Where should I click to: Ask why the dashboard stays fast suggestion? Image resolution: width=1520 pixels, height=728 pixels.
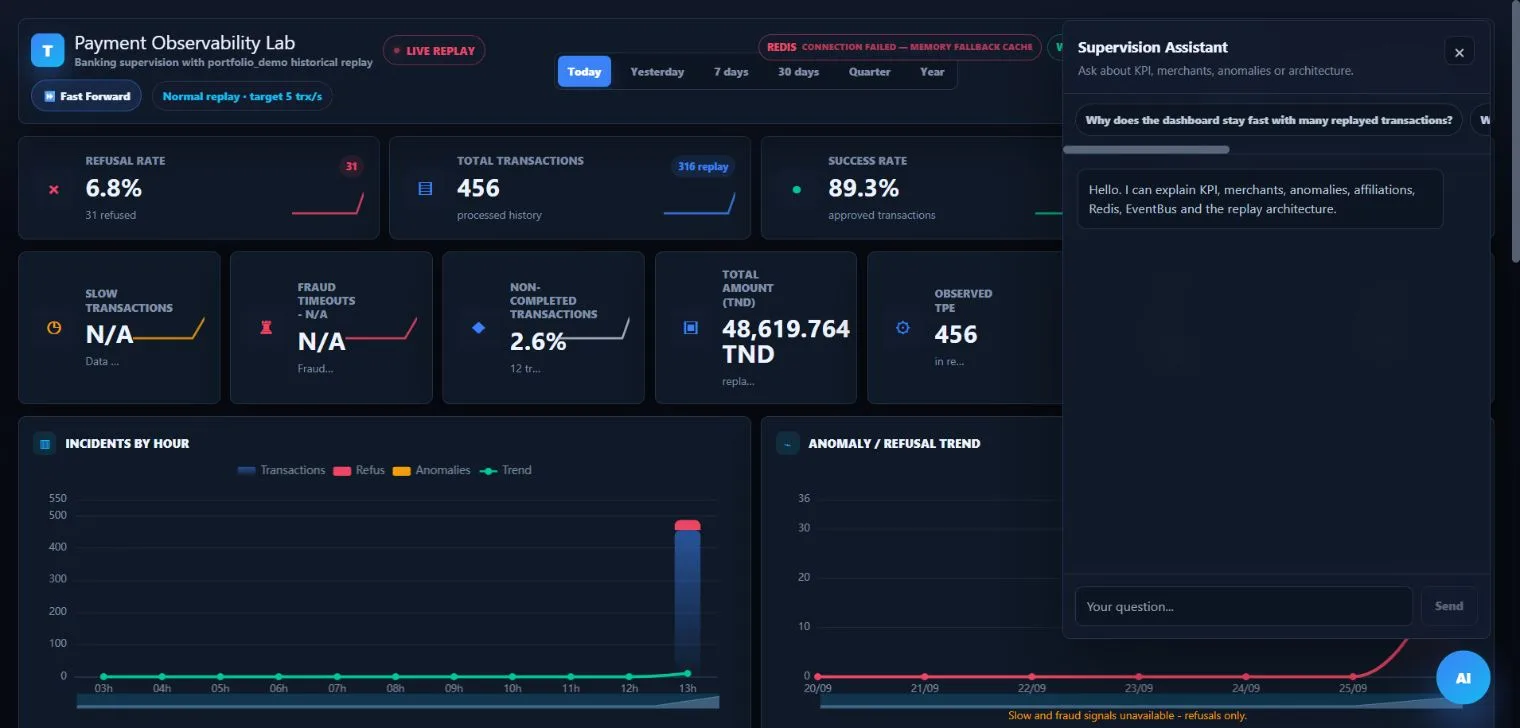(1268, 120)
